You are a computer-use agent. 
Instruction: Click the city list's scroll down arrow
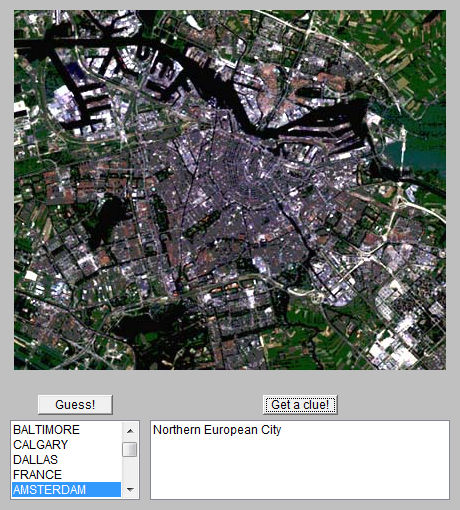click(x=130, y=490)
